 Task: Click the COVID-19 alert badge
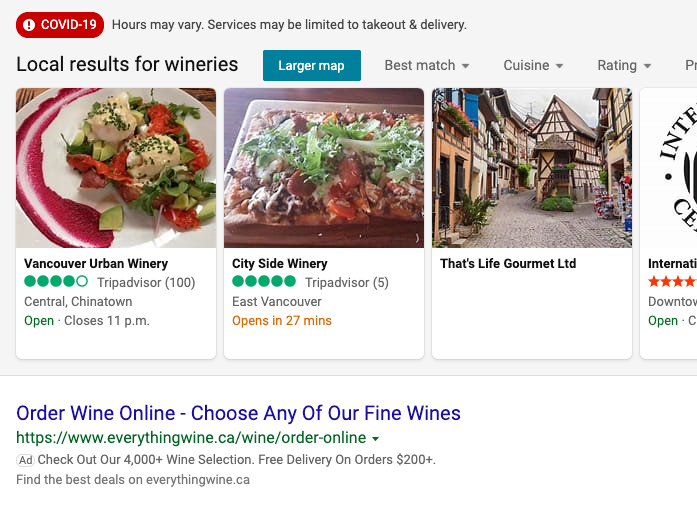pos(60,25)
